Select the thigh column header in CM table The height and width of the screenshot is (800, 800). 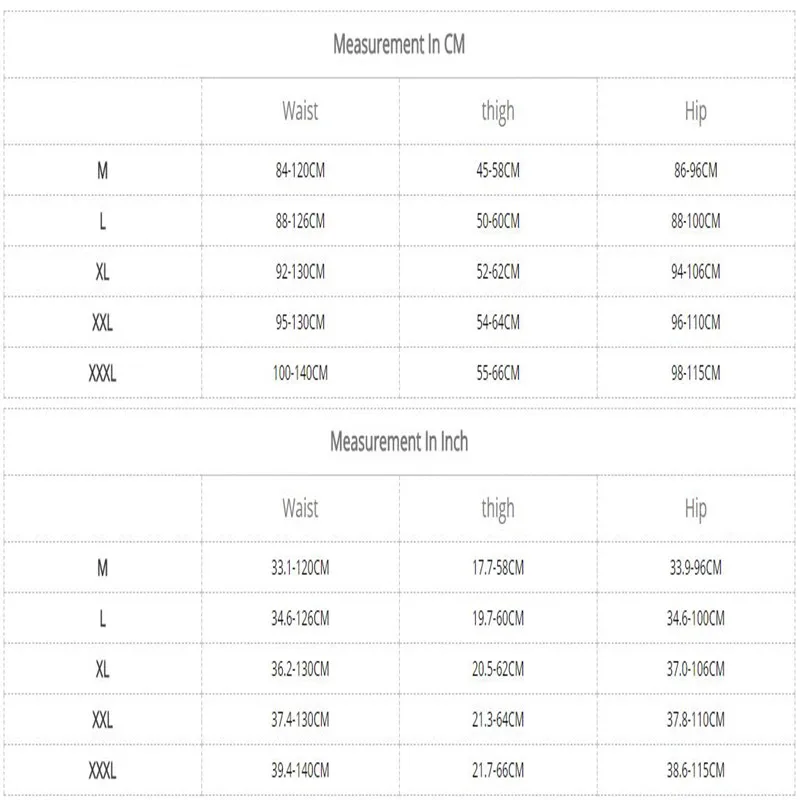point(498,112)
